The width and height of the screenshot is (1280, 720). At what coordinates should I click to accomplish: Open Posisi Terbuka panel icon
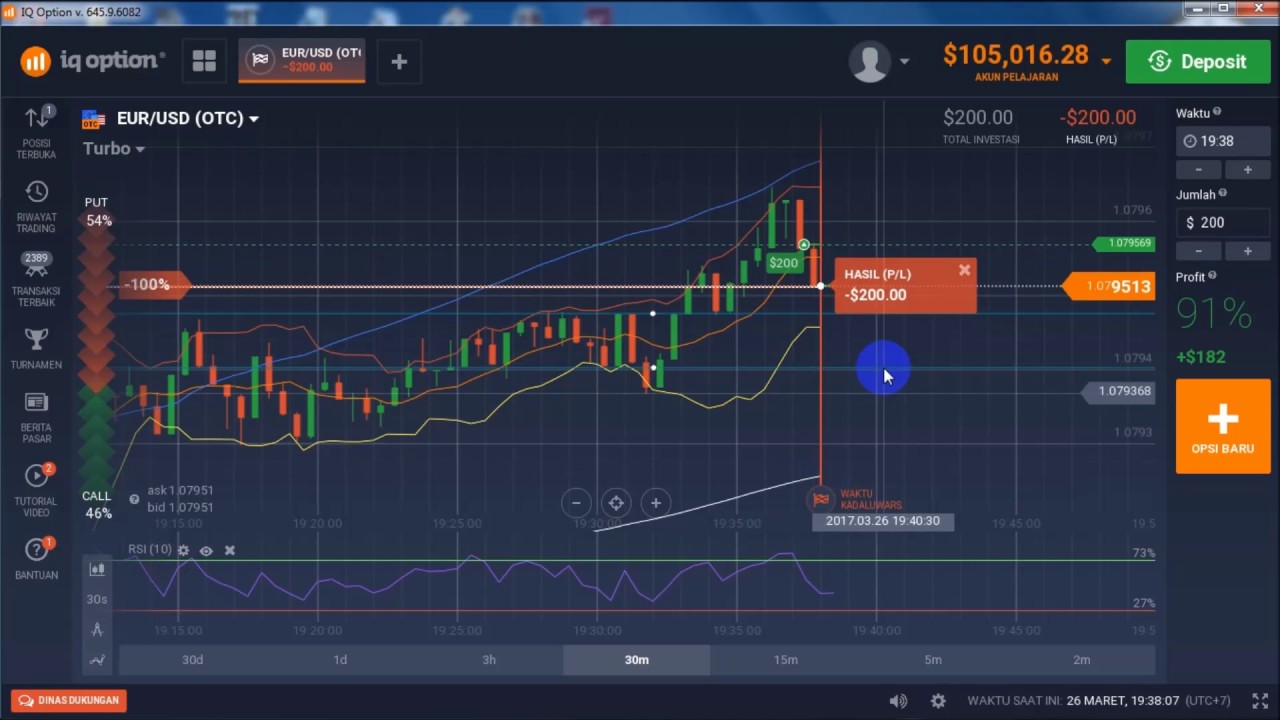37,118
